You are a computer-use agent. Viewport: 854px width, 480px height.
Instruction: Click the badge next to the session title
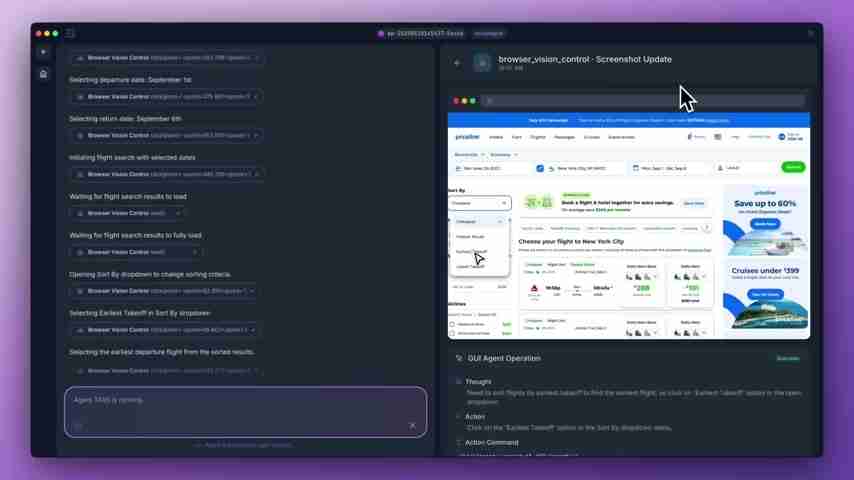[489, 34]
